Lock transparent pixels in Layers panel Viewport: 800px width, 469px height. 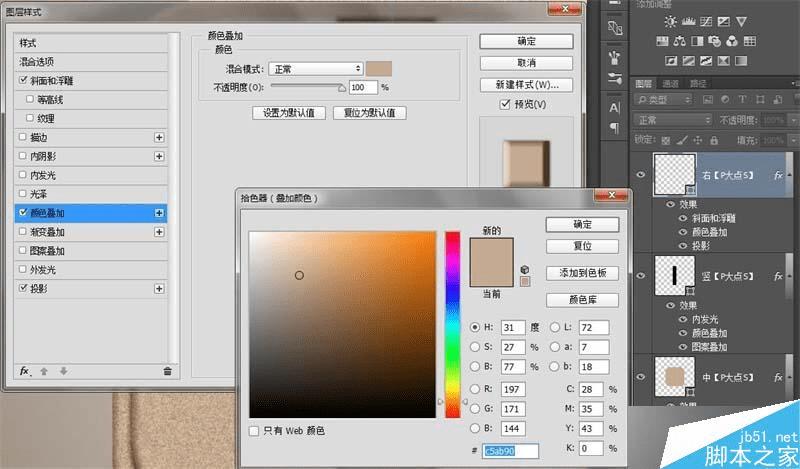[x=666, y=140]
